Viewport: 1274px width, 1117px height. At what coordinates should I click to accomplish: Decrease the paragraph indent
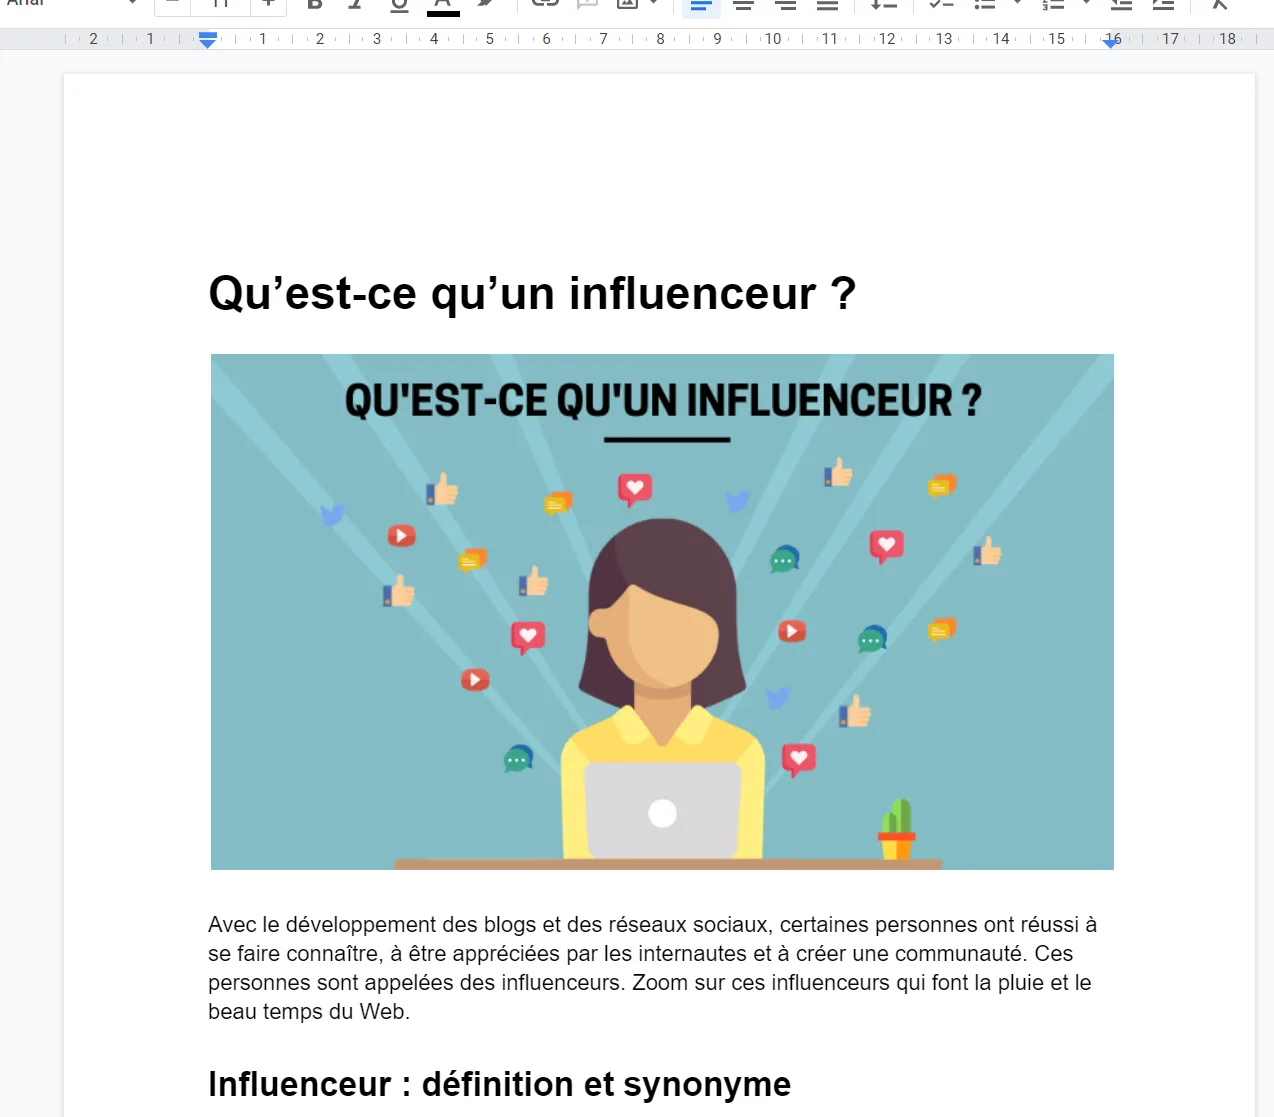(x=1121, y=5)
